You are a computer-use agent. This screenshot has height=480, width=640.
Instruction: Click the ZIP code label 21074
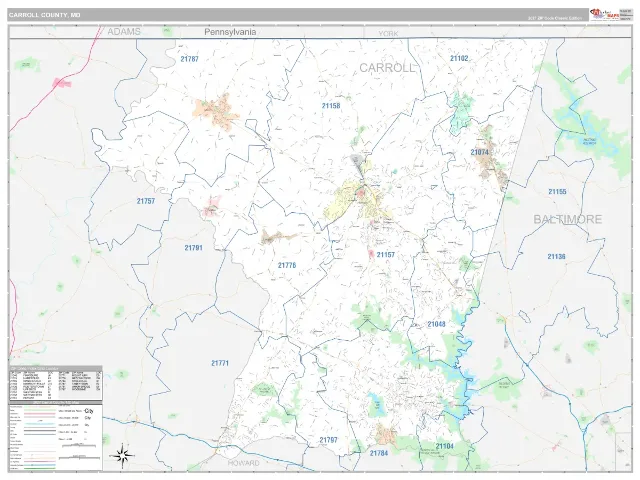click(x=479, y=152)
